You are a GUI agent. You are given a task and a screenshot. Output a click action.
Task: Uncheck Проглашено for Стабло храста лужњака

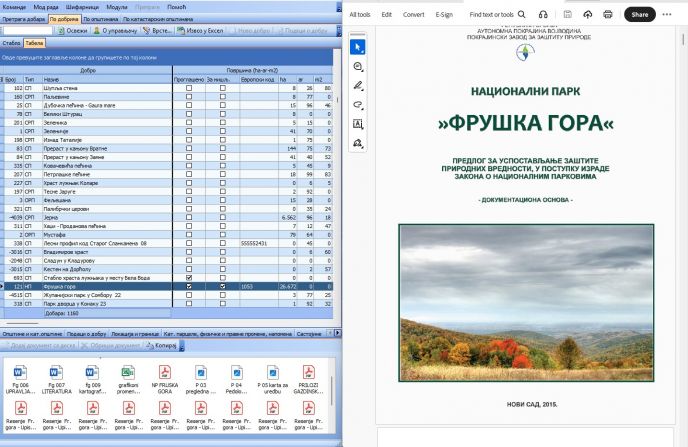[x=189, y=278]
